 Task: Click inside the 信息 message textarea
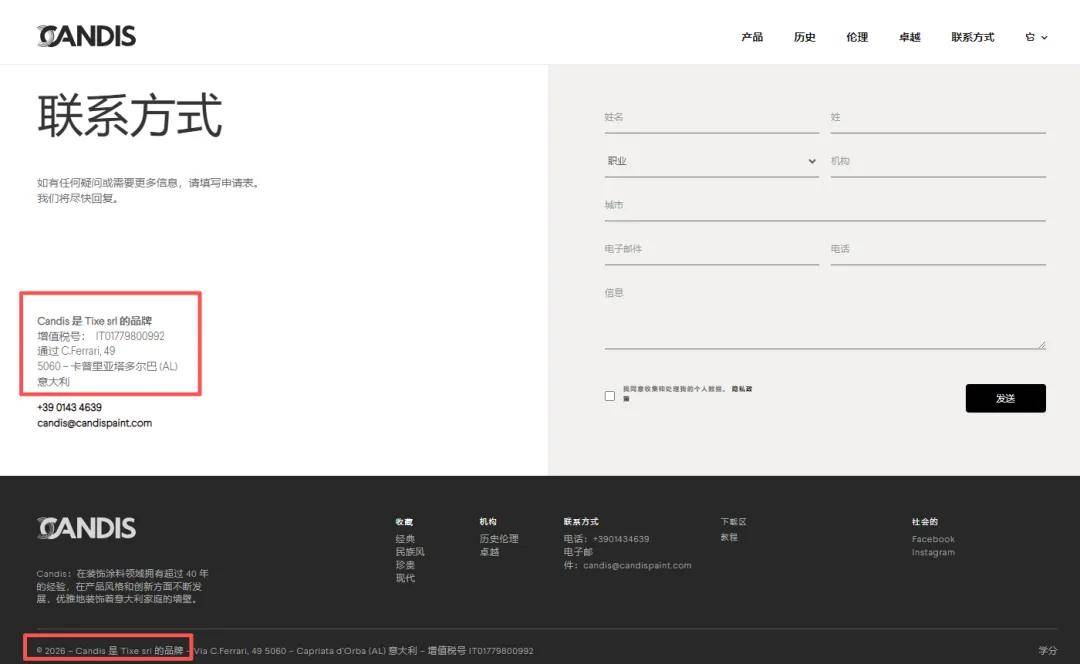(825, 314)
